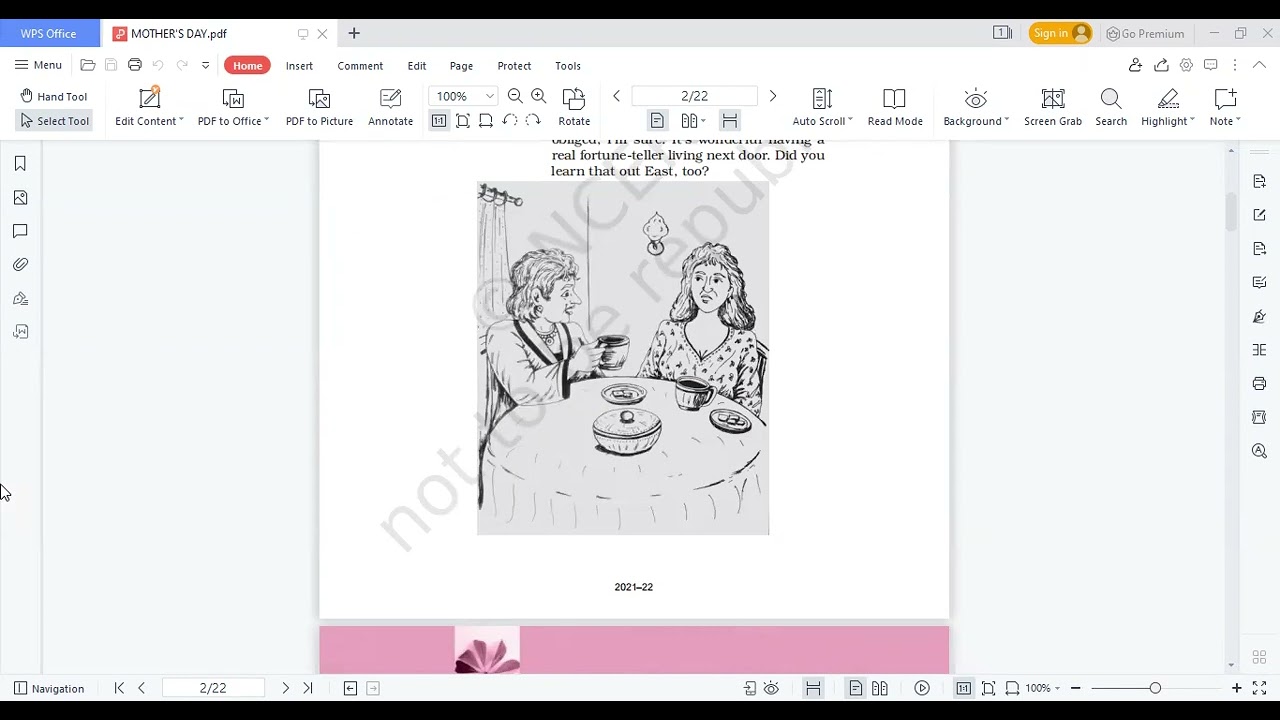Enter Read Mode
This screenshot has height=720, width=1280.
tap(895, 107)
